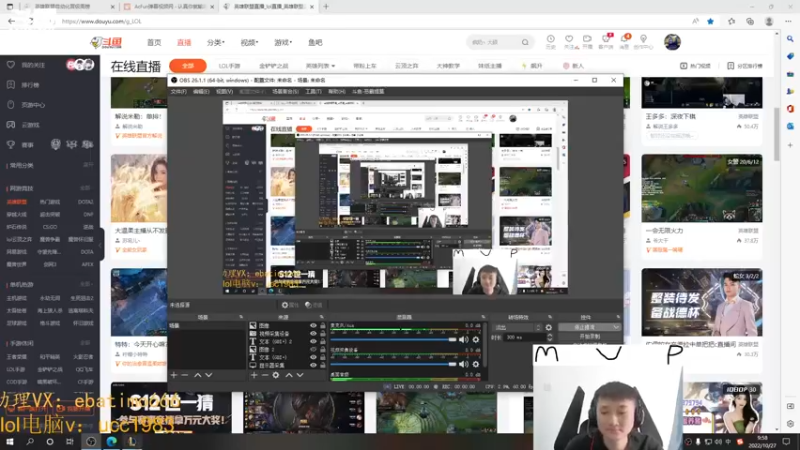Open OBS 工具(T) menu
Screen dimensions: 800x450
click(313, 92)
